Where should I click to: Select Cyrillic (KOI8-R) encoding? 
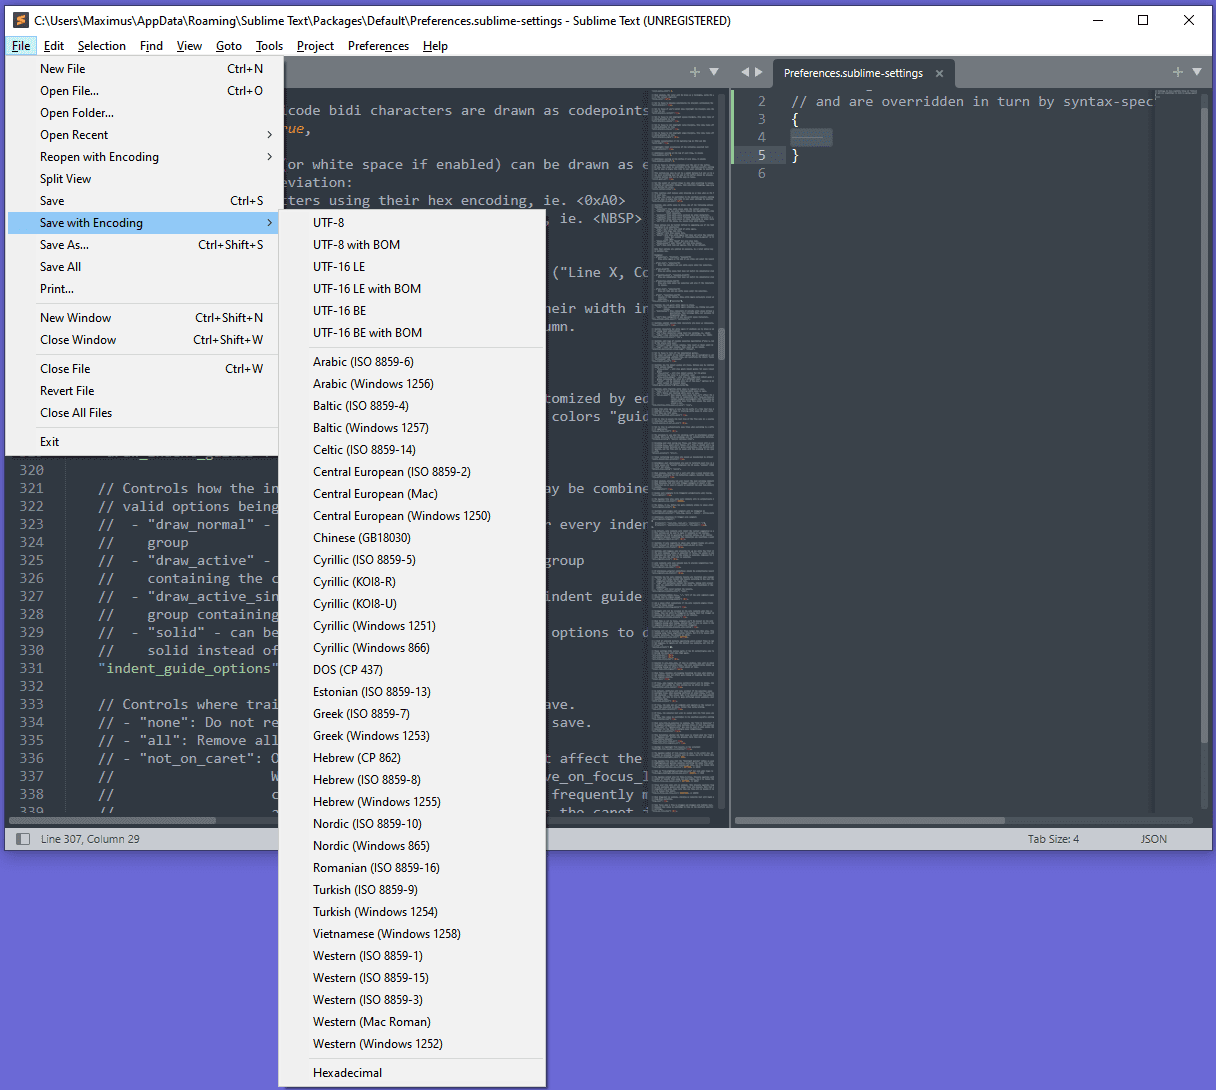tap(412, 582)
